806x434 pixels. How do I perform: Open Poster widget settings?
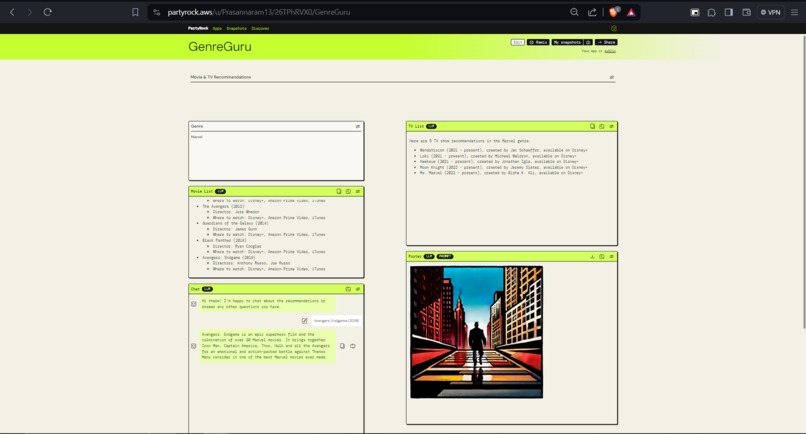[x=611, y=256]
